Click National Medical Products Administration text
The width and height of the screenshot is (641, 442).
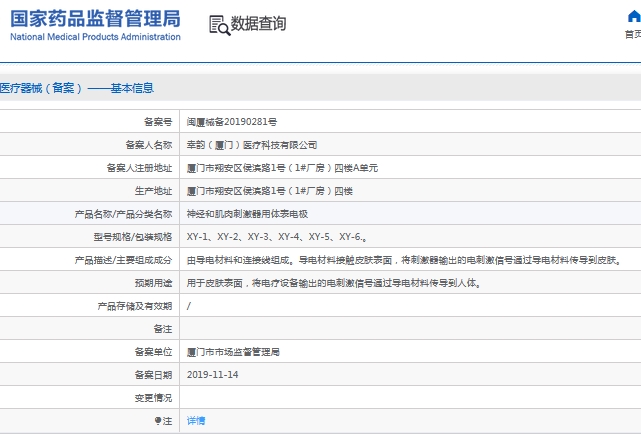[x=95, y=37]
